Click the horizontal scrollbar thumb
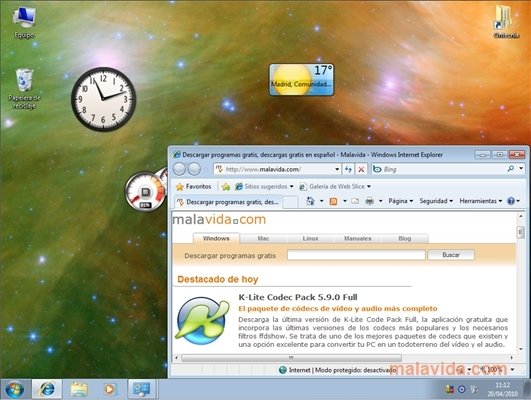531x400 pixels. coord(291,358)
